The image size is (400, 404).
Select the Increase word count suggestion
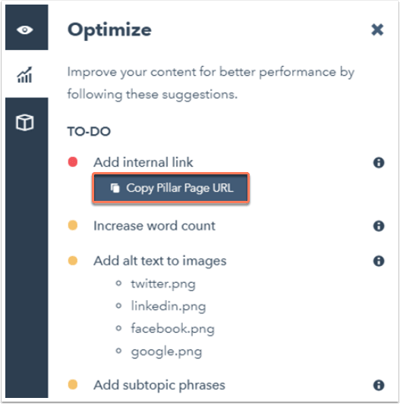pos(154,226)
